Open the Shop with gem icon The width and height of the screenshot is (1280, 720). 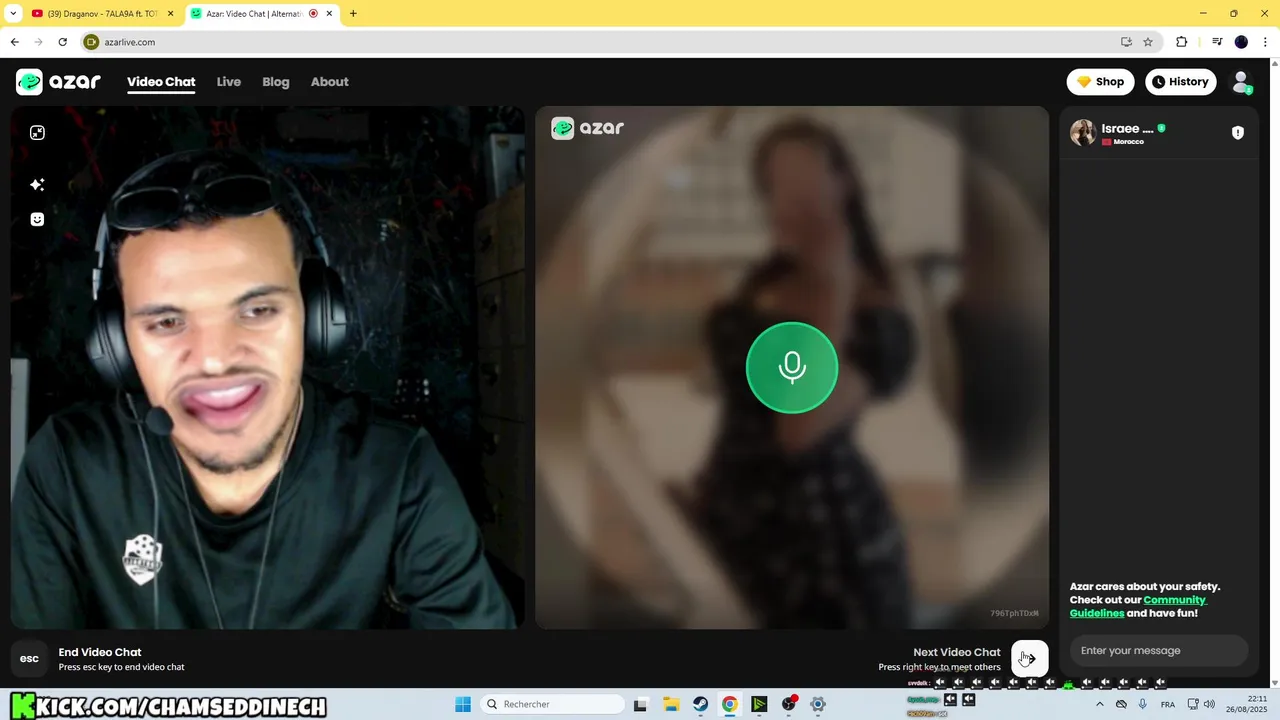click(x=1100, y=82)
